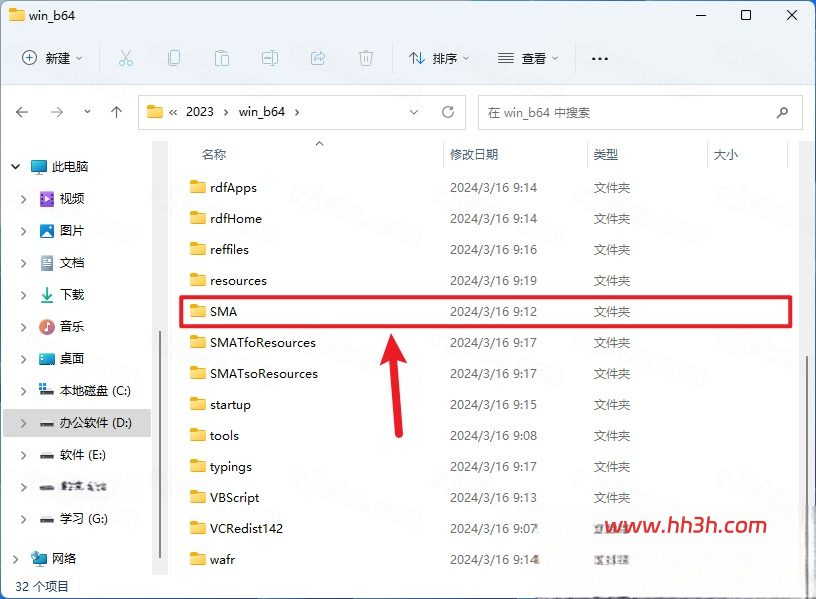This screenshot has height=599, width=816.
Task: Select the SMATsoResources folder icon
Action: tap(198, 373)
